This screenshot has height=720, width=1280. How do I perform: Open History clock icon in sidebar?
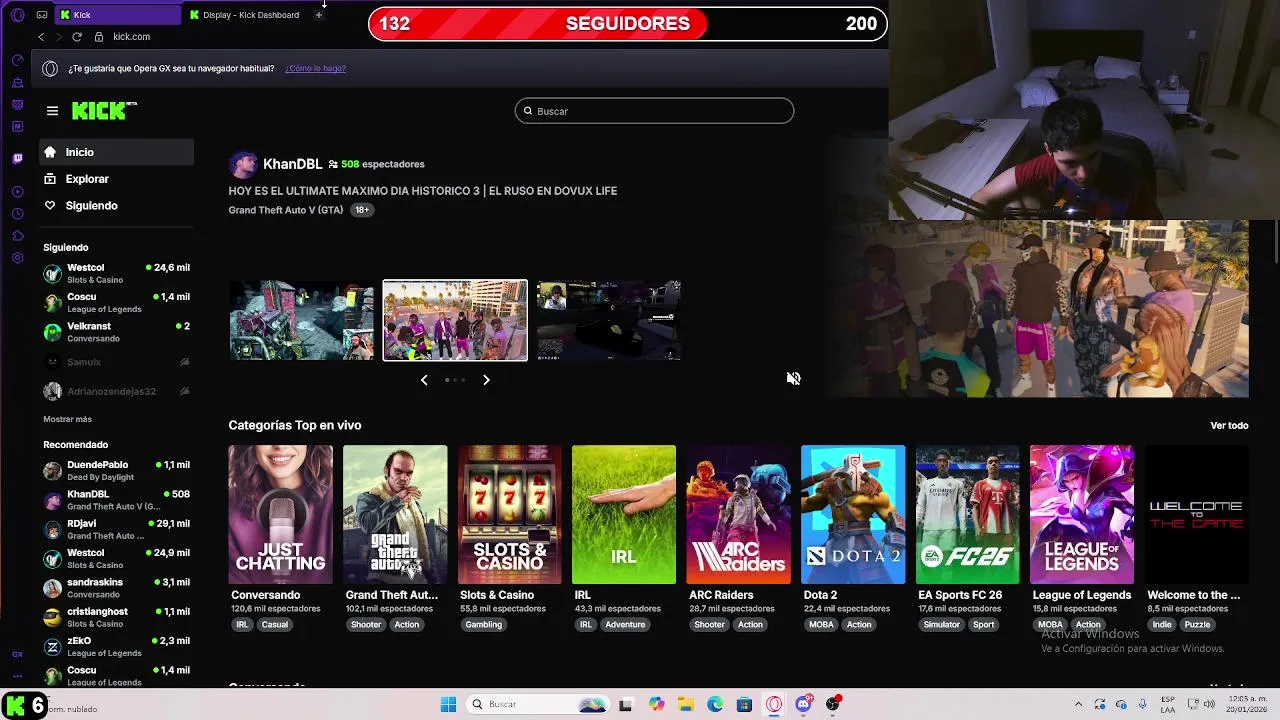tap(17, 213)
